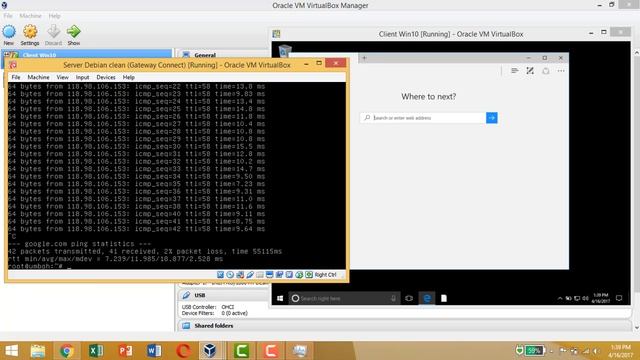Click Edge search or enter web address field
The image size is (640, 360).
[x=423, y=118]
